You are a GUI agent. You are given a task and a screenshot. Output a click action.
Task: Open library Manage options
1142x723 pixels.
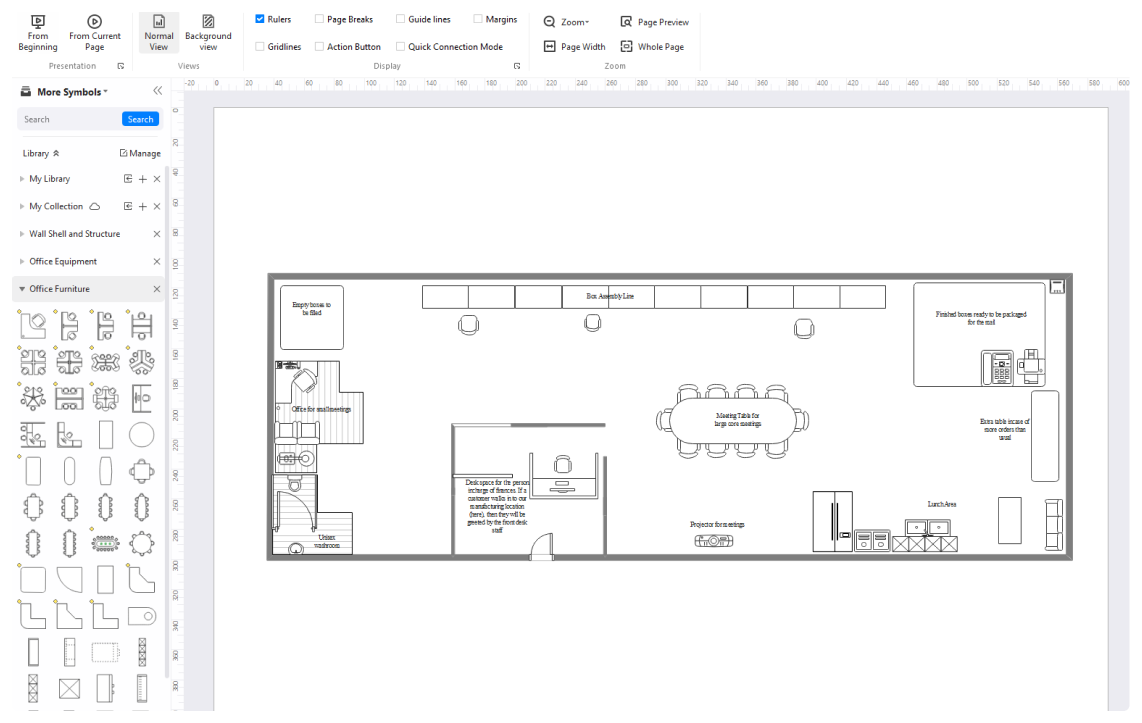pyautogui.click(x=140, y=154)
